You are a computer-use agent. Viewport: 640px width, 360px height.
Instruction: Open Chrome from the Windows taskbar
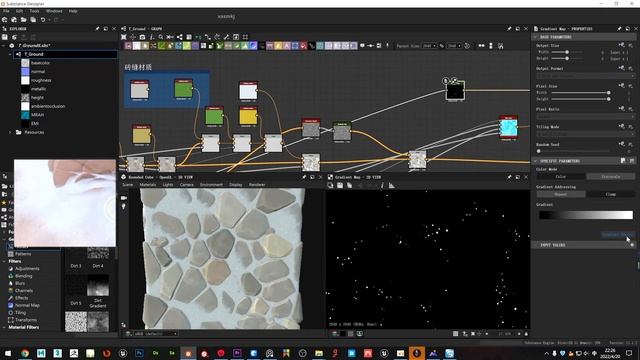tap(25, 353)
